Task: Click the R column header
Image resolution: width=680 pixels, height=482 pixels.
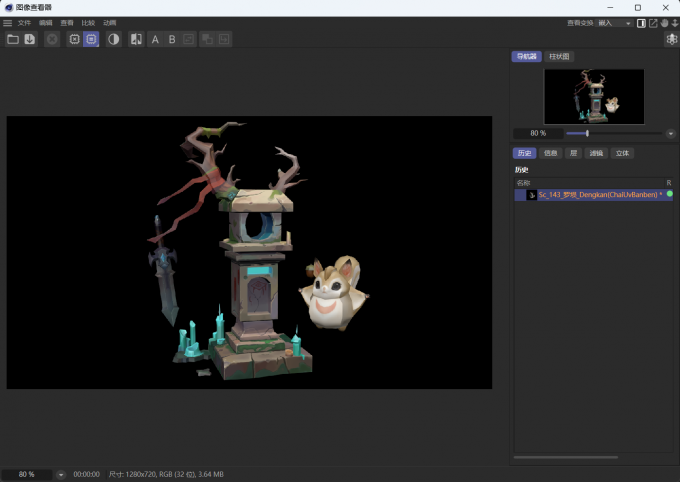Action: [669, 183]
